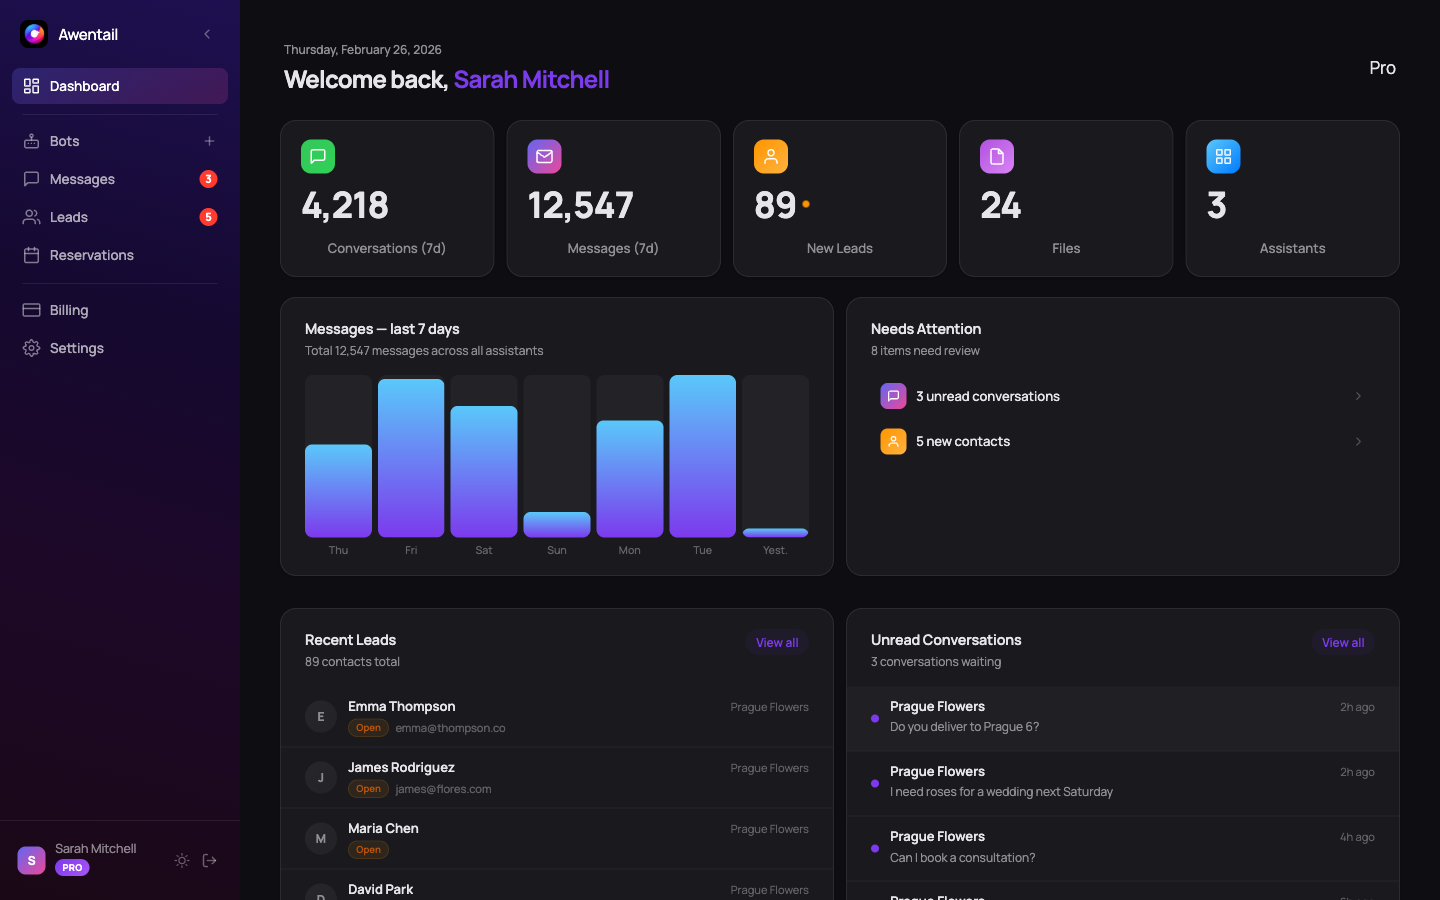Toggle the dark/light theme with the sun icon
Image resolution: width=1440 pixels, height=900 pixels.
coord(181,860)
